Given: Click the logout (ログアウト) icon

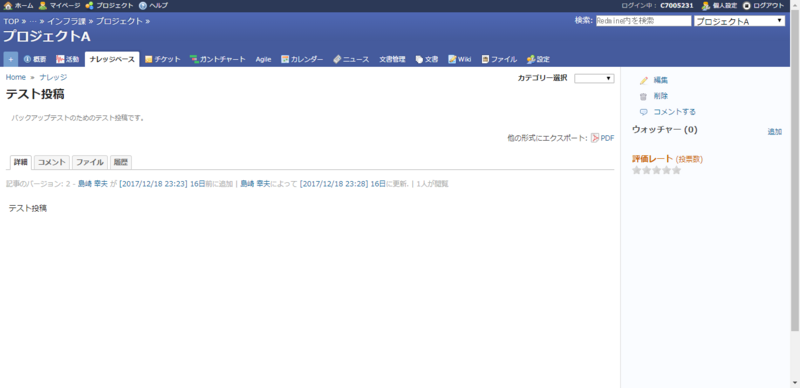Looking at the screenshot, I should 747,6.
